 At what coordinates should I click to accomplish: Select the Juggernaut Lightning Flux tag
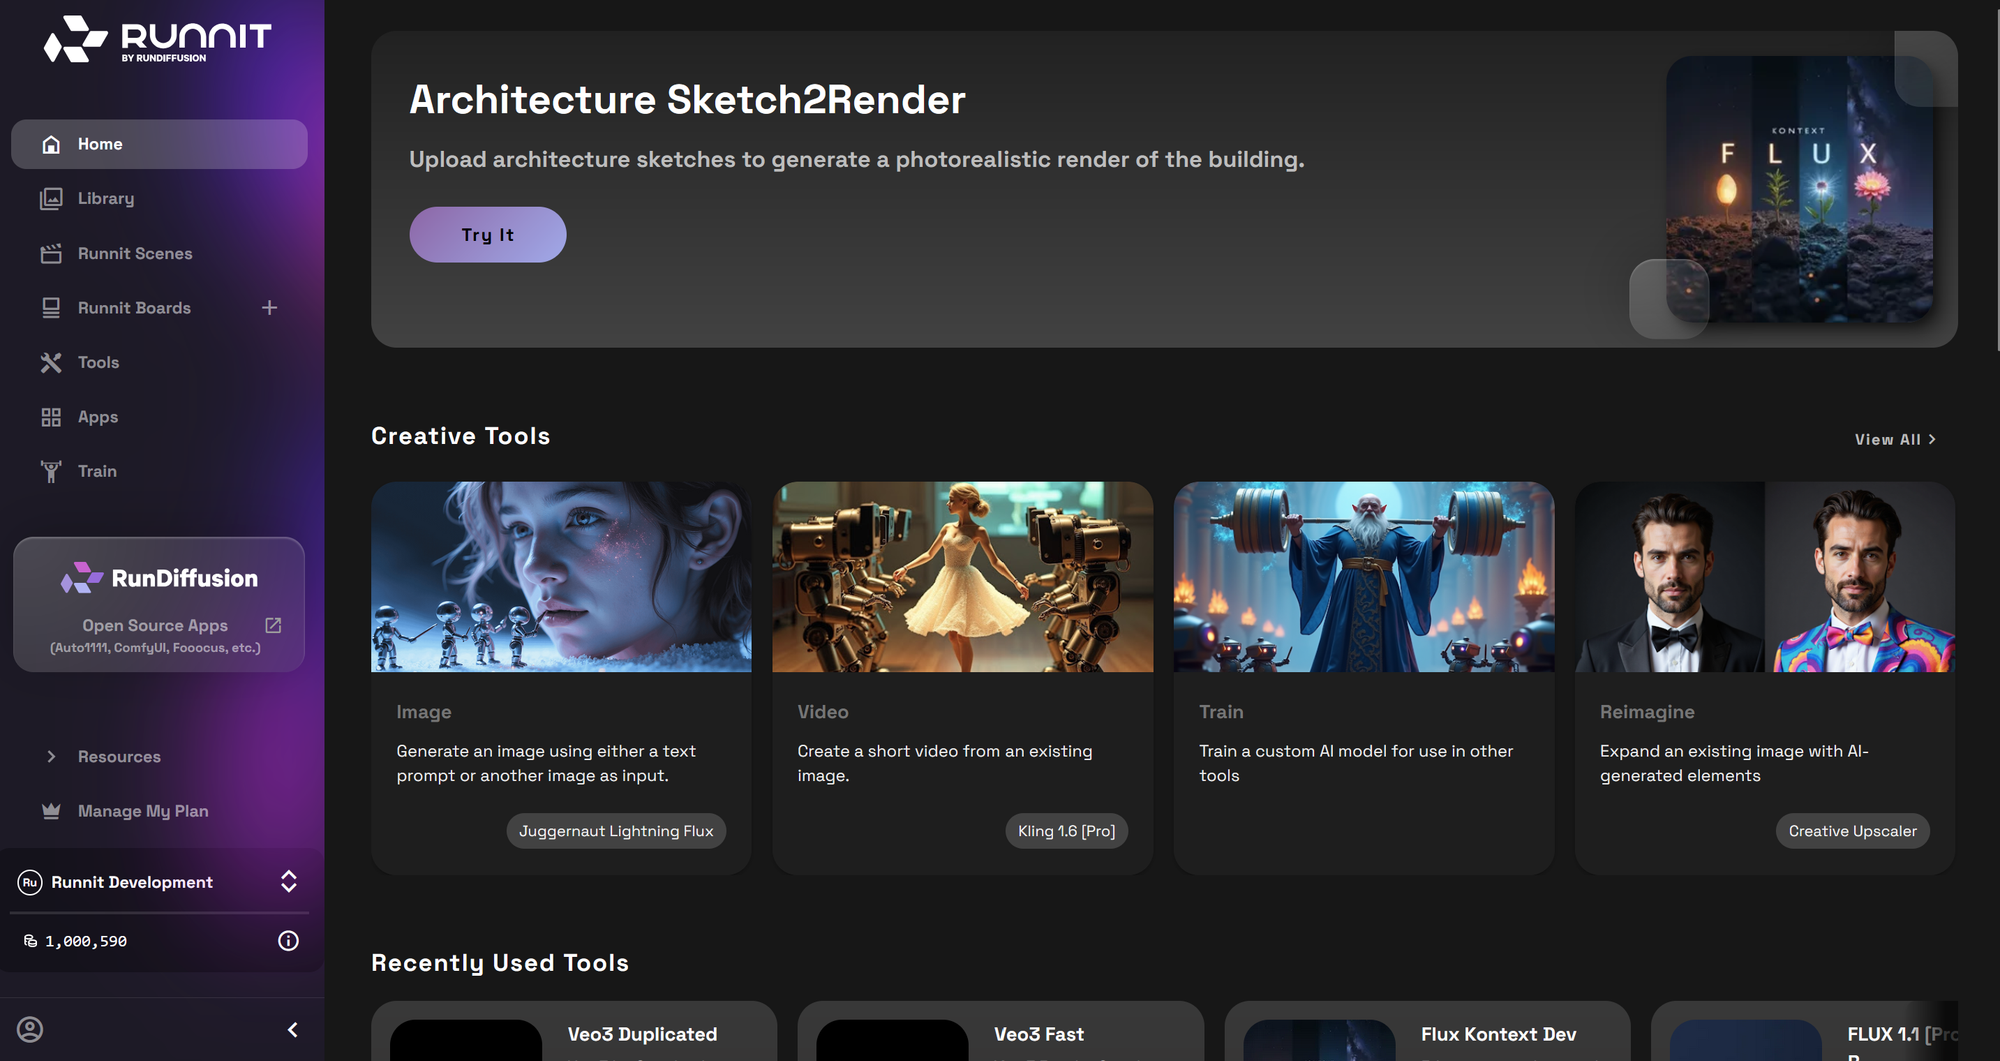click(x=616, y=831)
